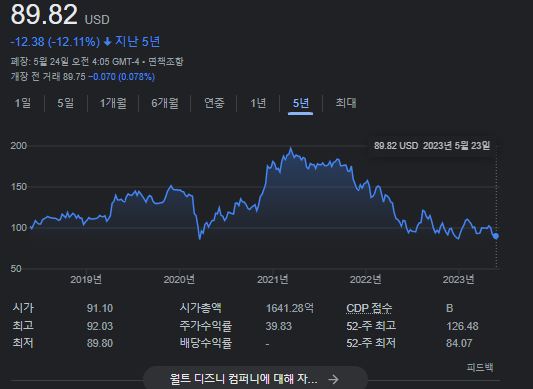Image resolution: width=533 pixels, height=389 pixels.
Task: Click the blue end-point dot on chart
Action: (496, 236)
